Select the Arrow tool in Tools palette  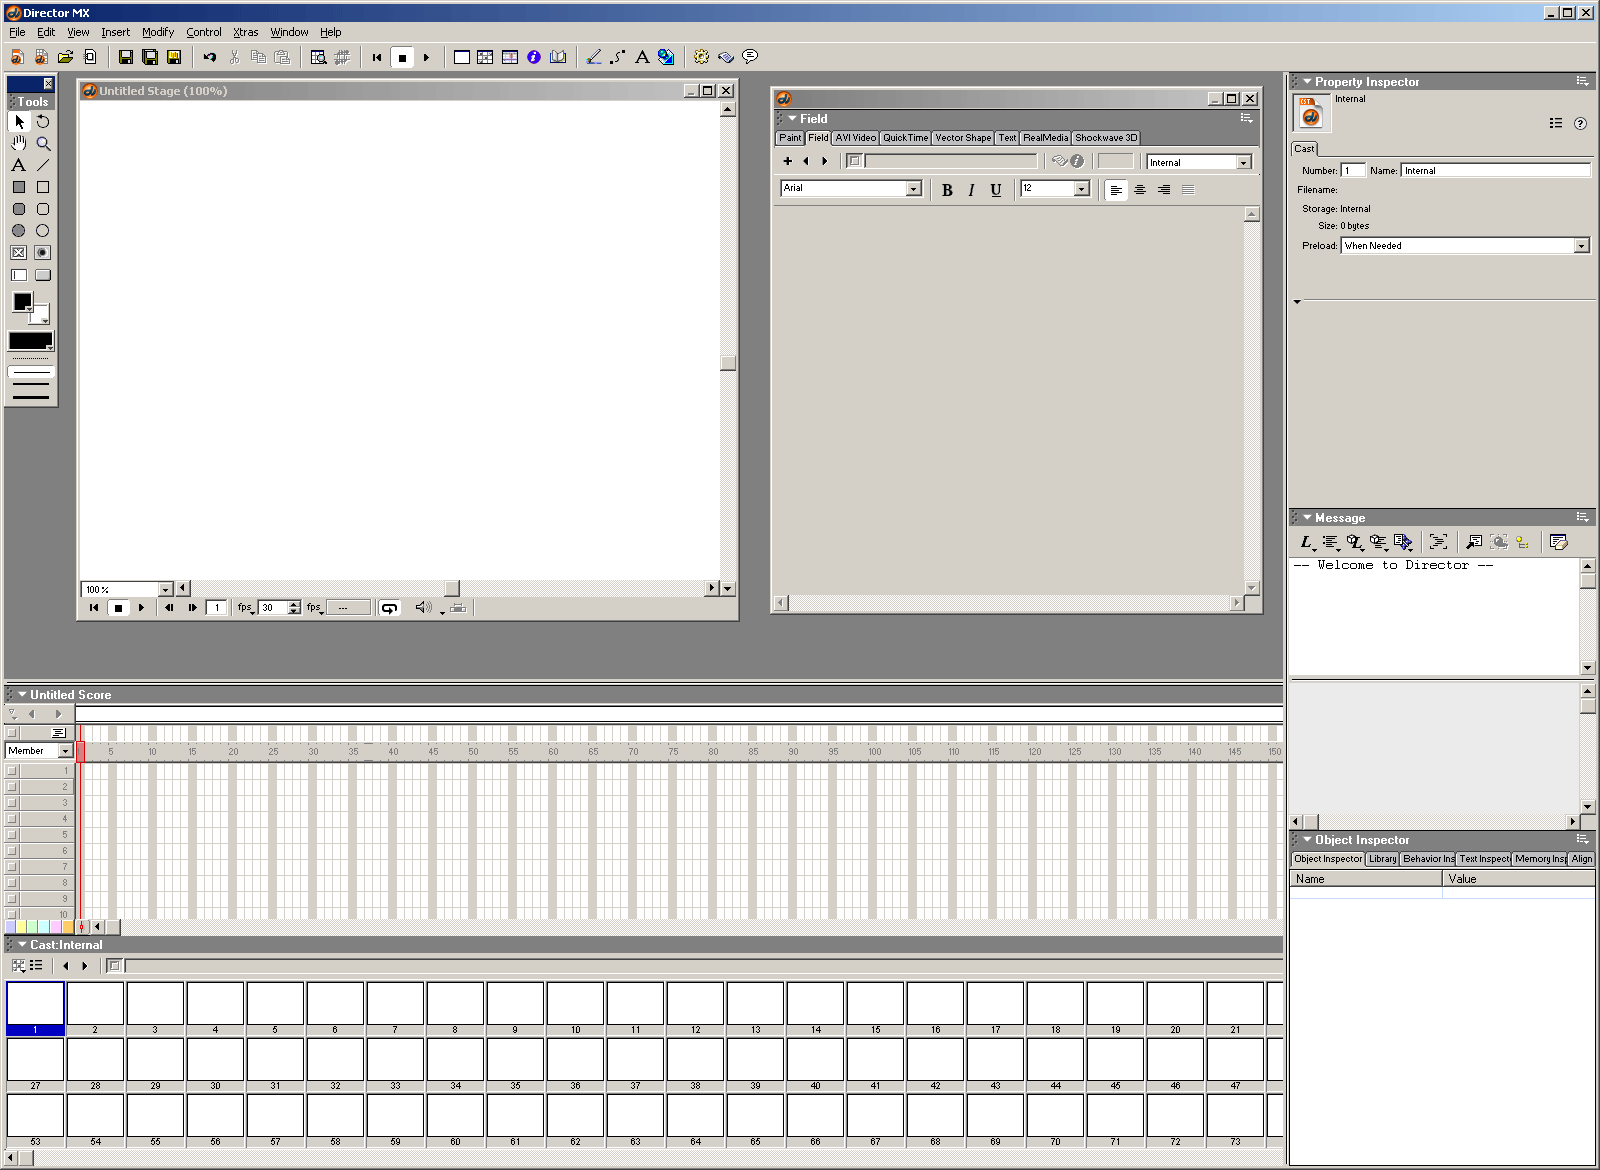click(x=19, y=122)
